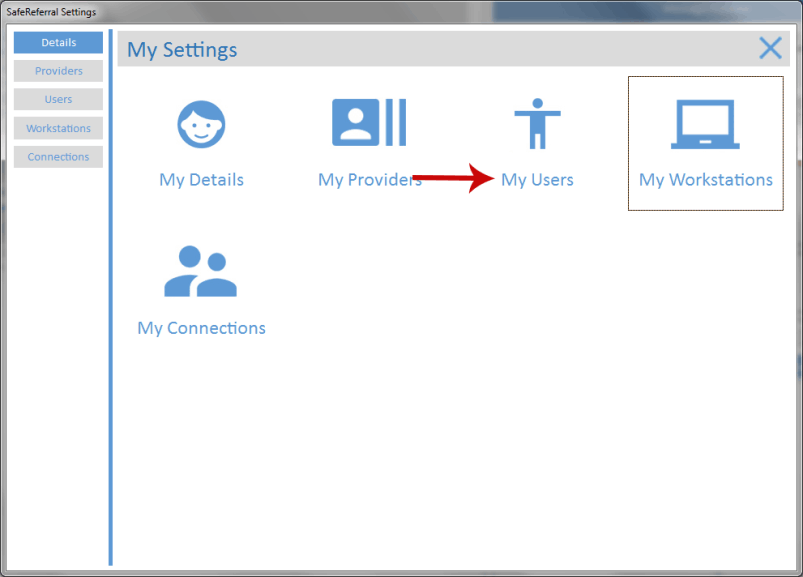This screenshot has width=803, height=577.
Task: Open the My Connections text label
Action: pyautogui.click(x=201, y=328)
